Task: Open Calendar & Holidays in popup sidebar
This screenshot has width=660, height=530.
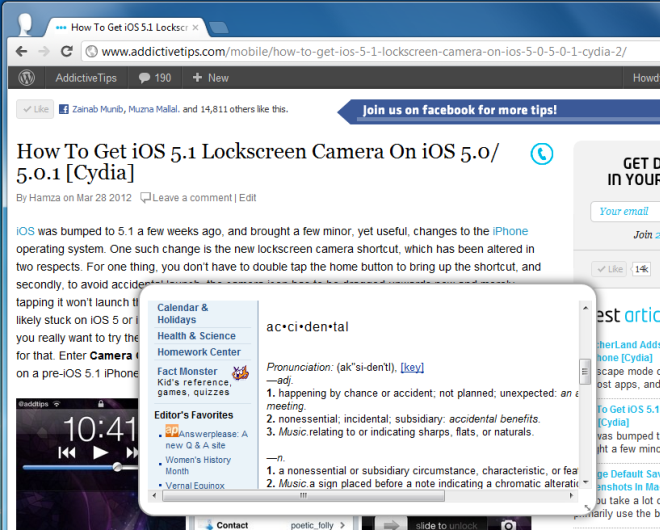Action: click(x=183, y=314)
